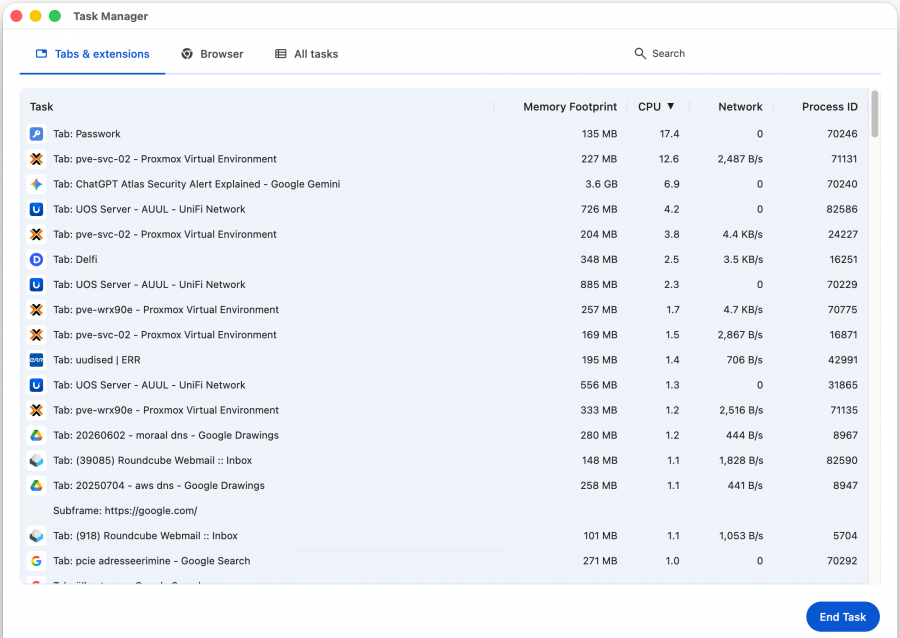Click the '885 MB' memory value
Image resolution: width=900 pixels, height=638 pixels.
[599, 285]
